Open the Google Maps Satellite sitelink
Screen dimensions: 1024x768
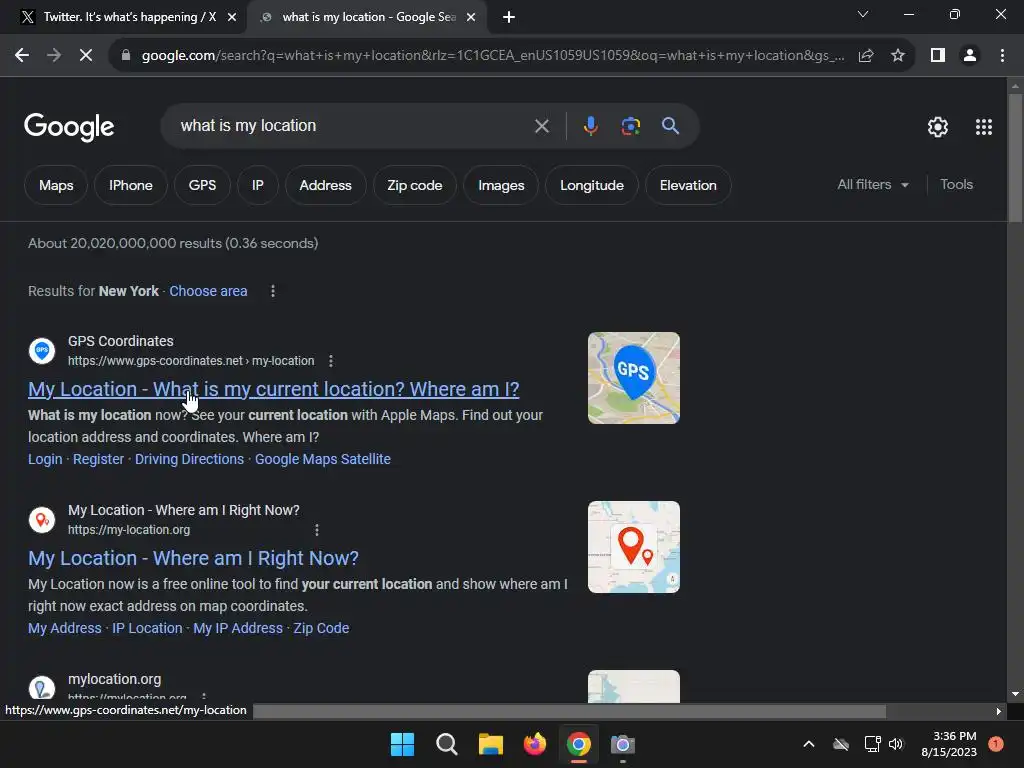pos(323,459)
